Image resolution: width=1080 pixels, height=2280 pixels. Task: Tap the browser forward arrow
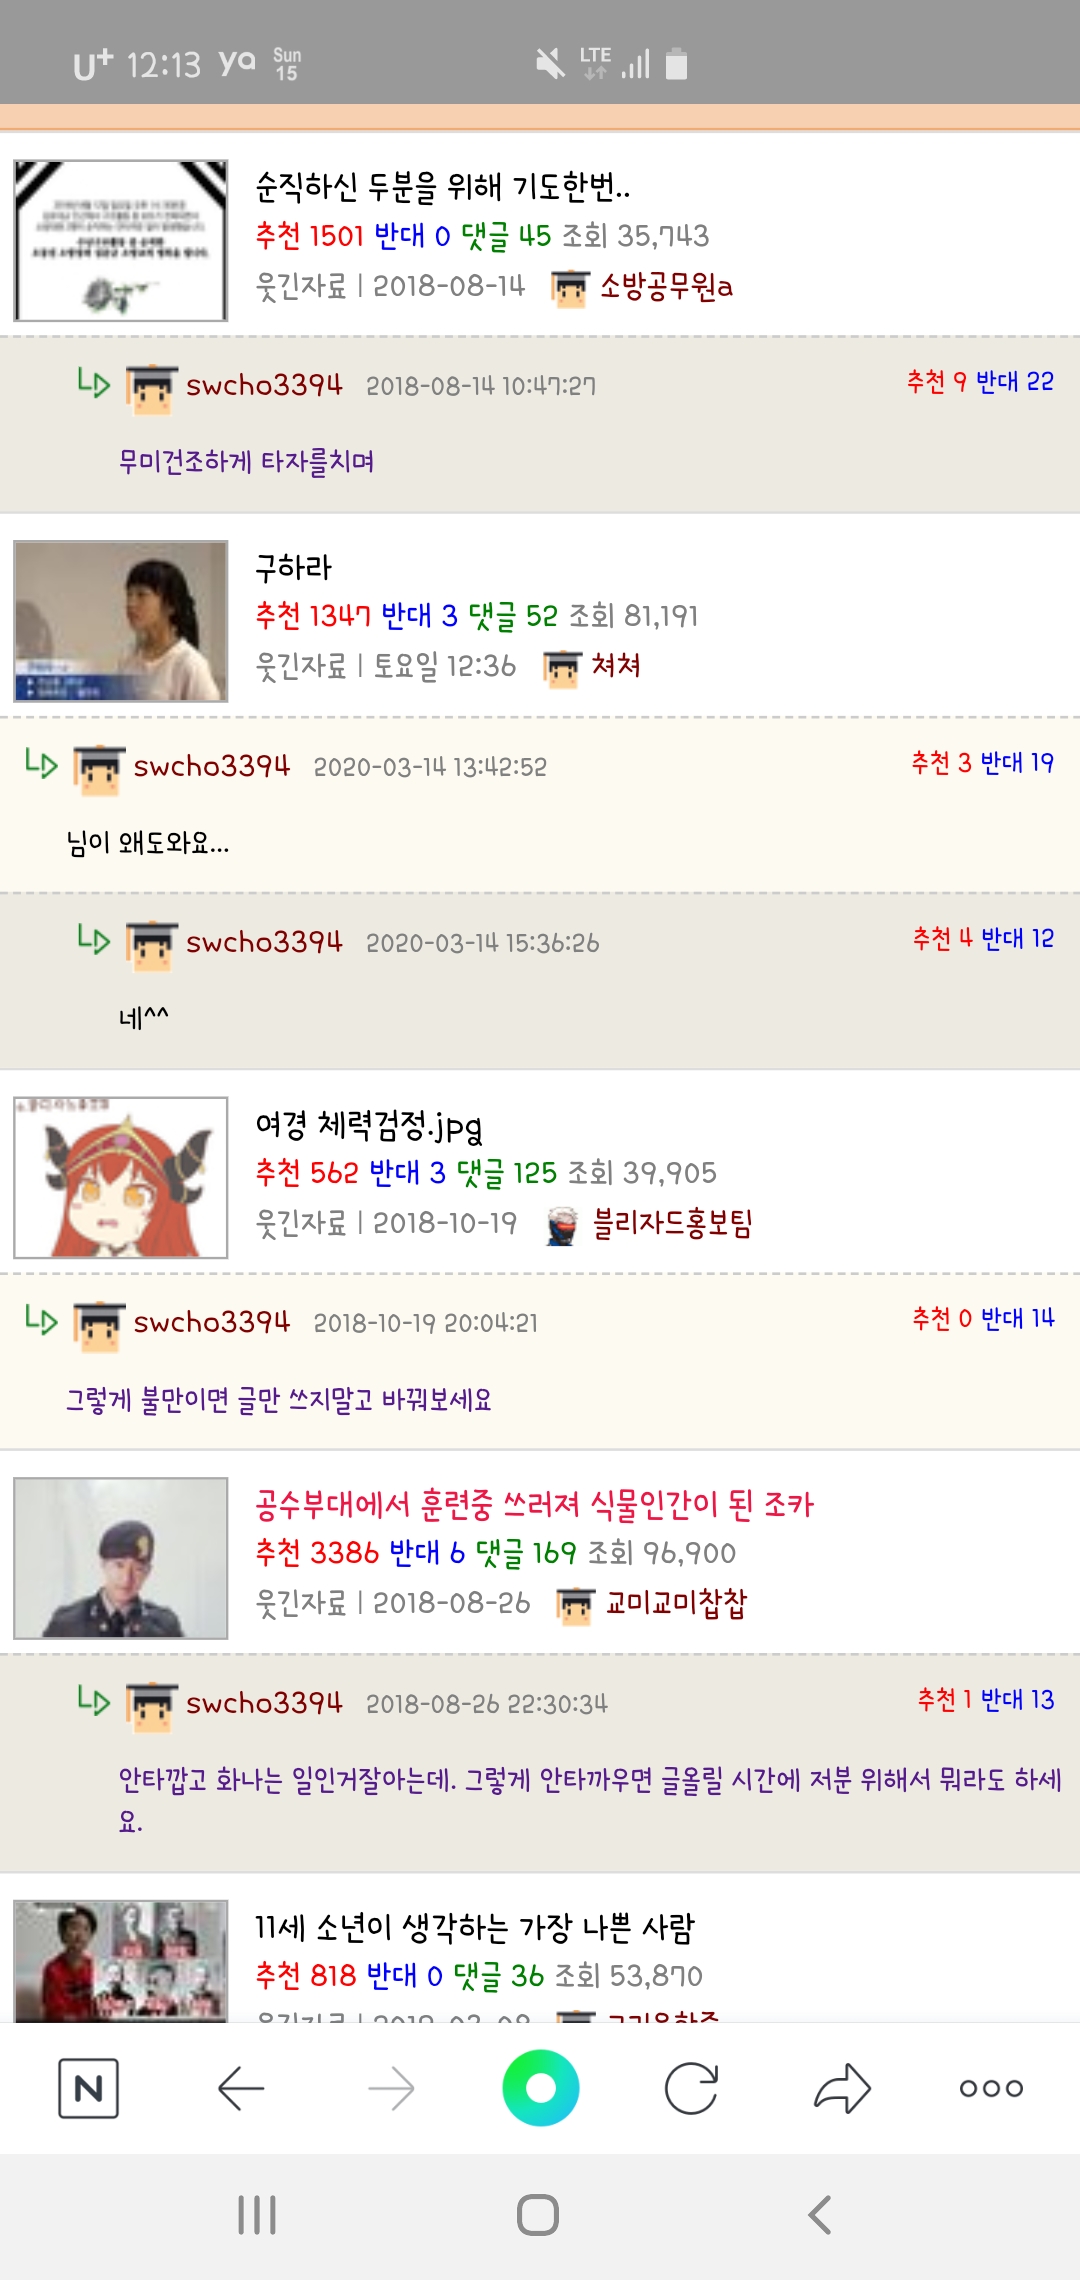pos(391,2088)
